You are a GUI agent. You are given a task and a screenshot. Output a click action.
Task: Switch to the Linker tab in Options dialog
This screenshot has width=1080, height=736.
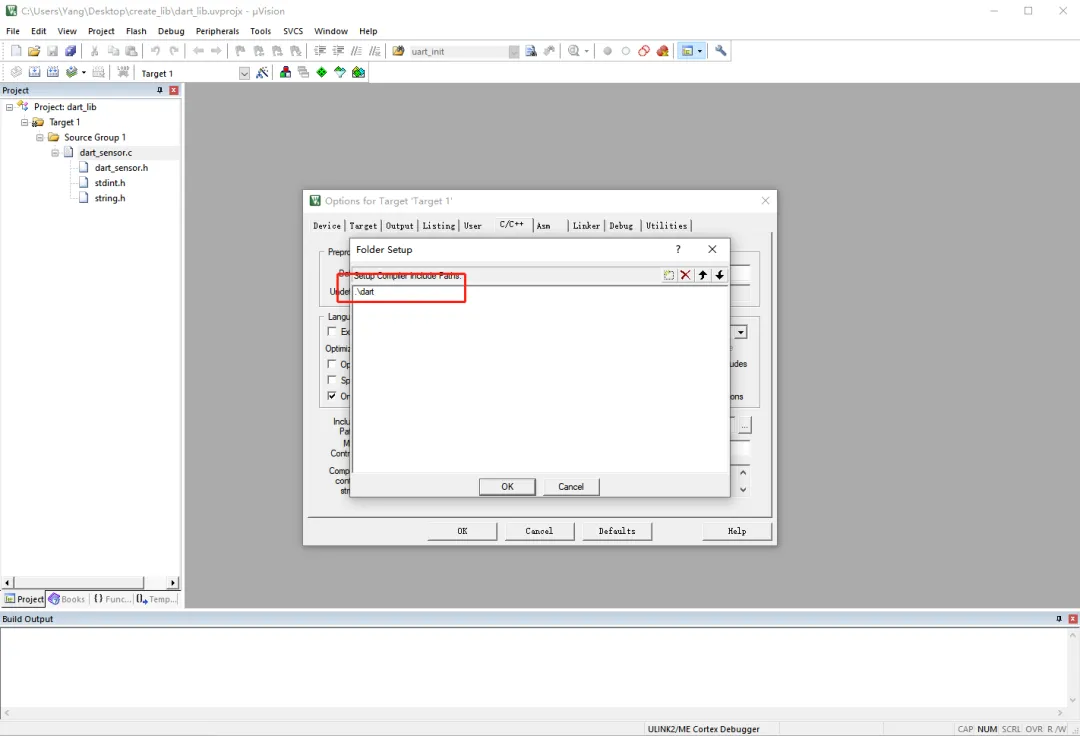coord(586,226)
